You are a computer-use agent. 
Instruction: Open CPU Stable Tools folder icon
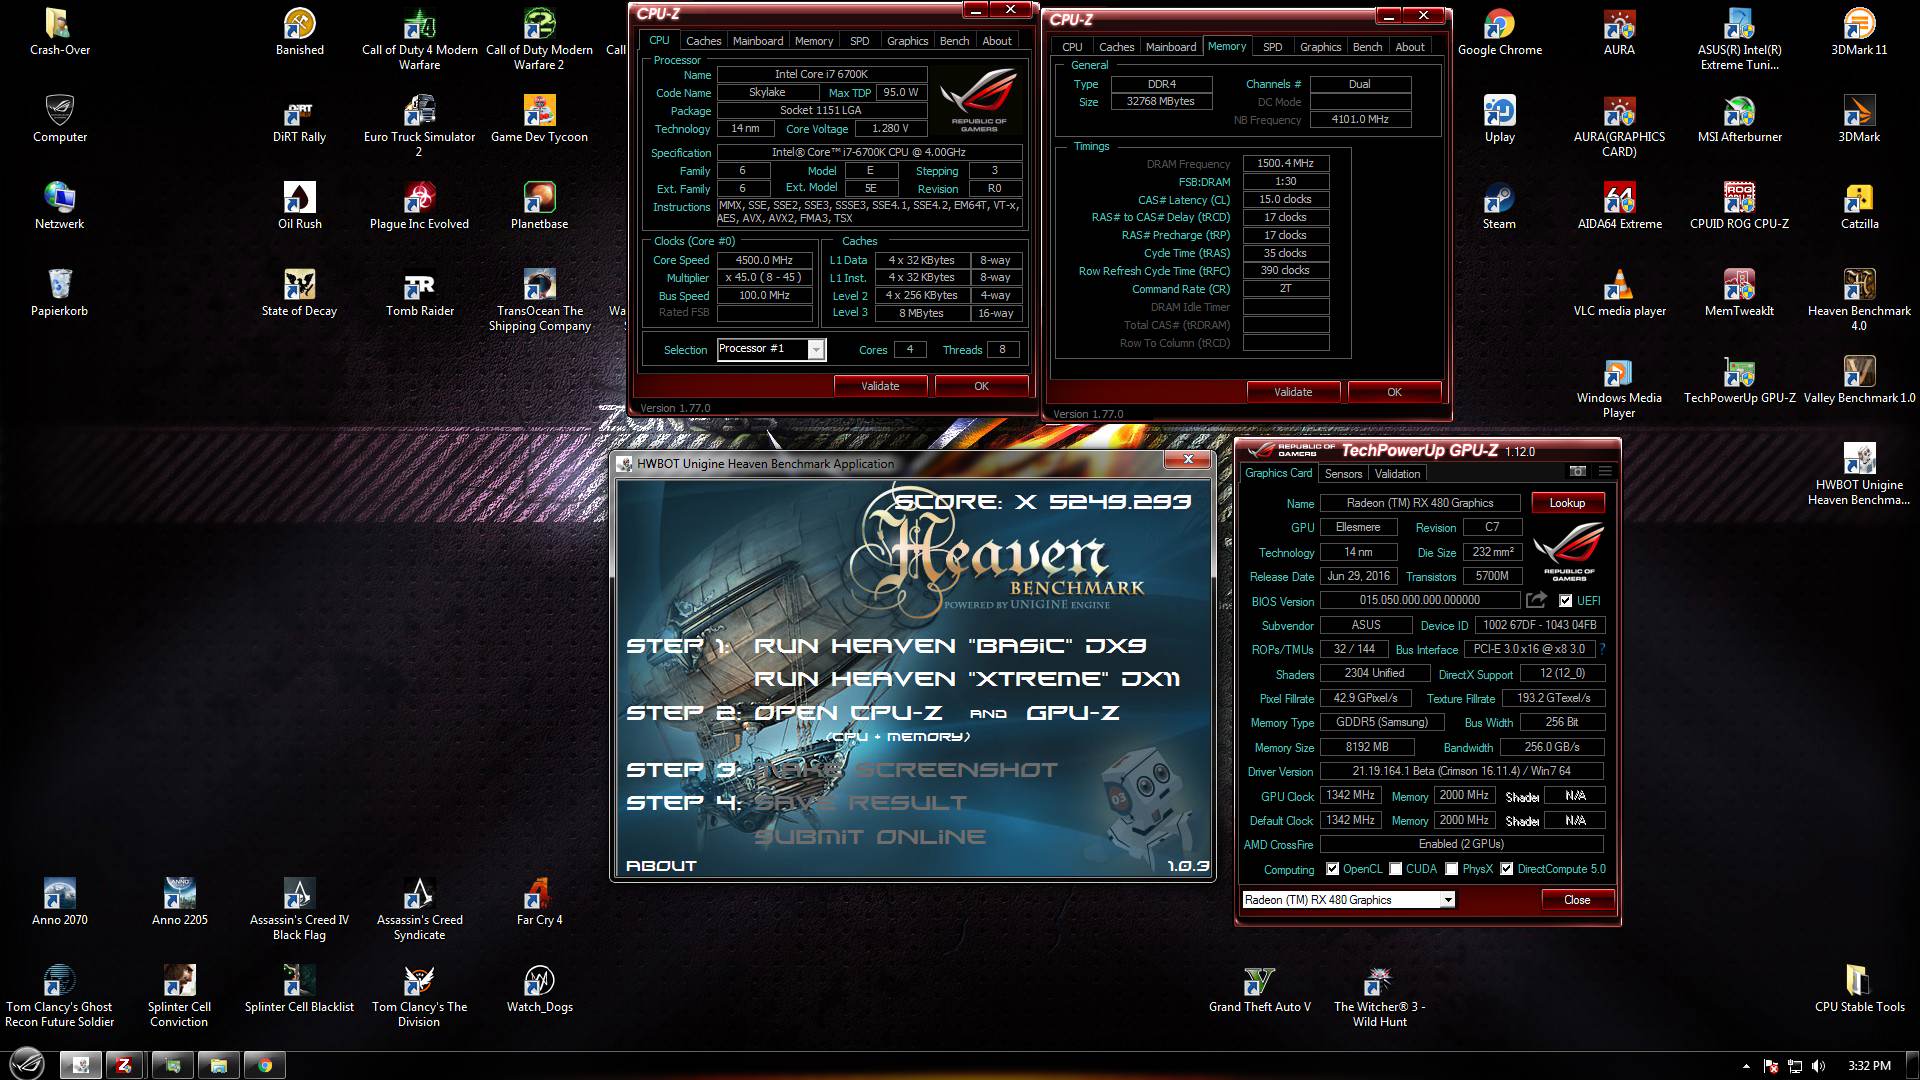coord(1859,990)
